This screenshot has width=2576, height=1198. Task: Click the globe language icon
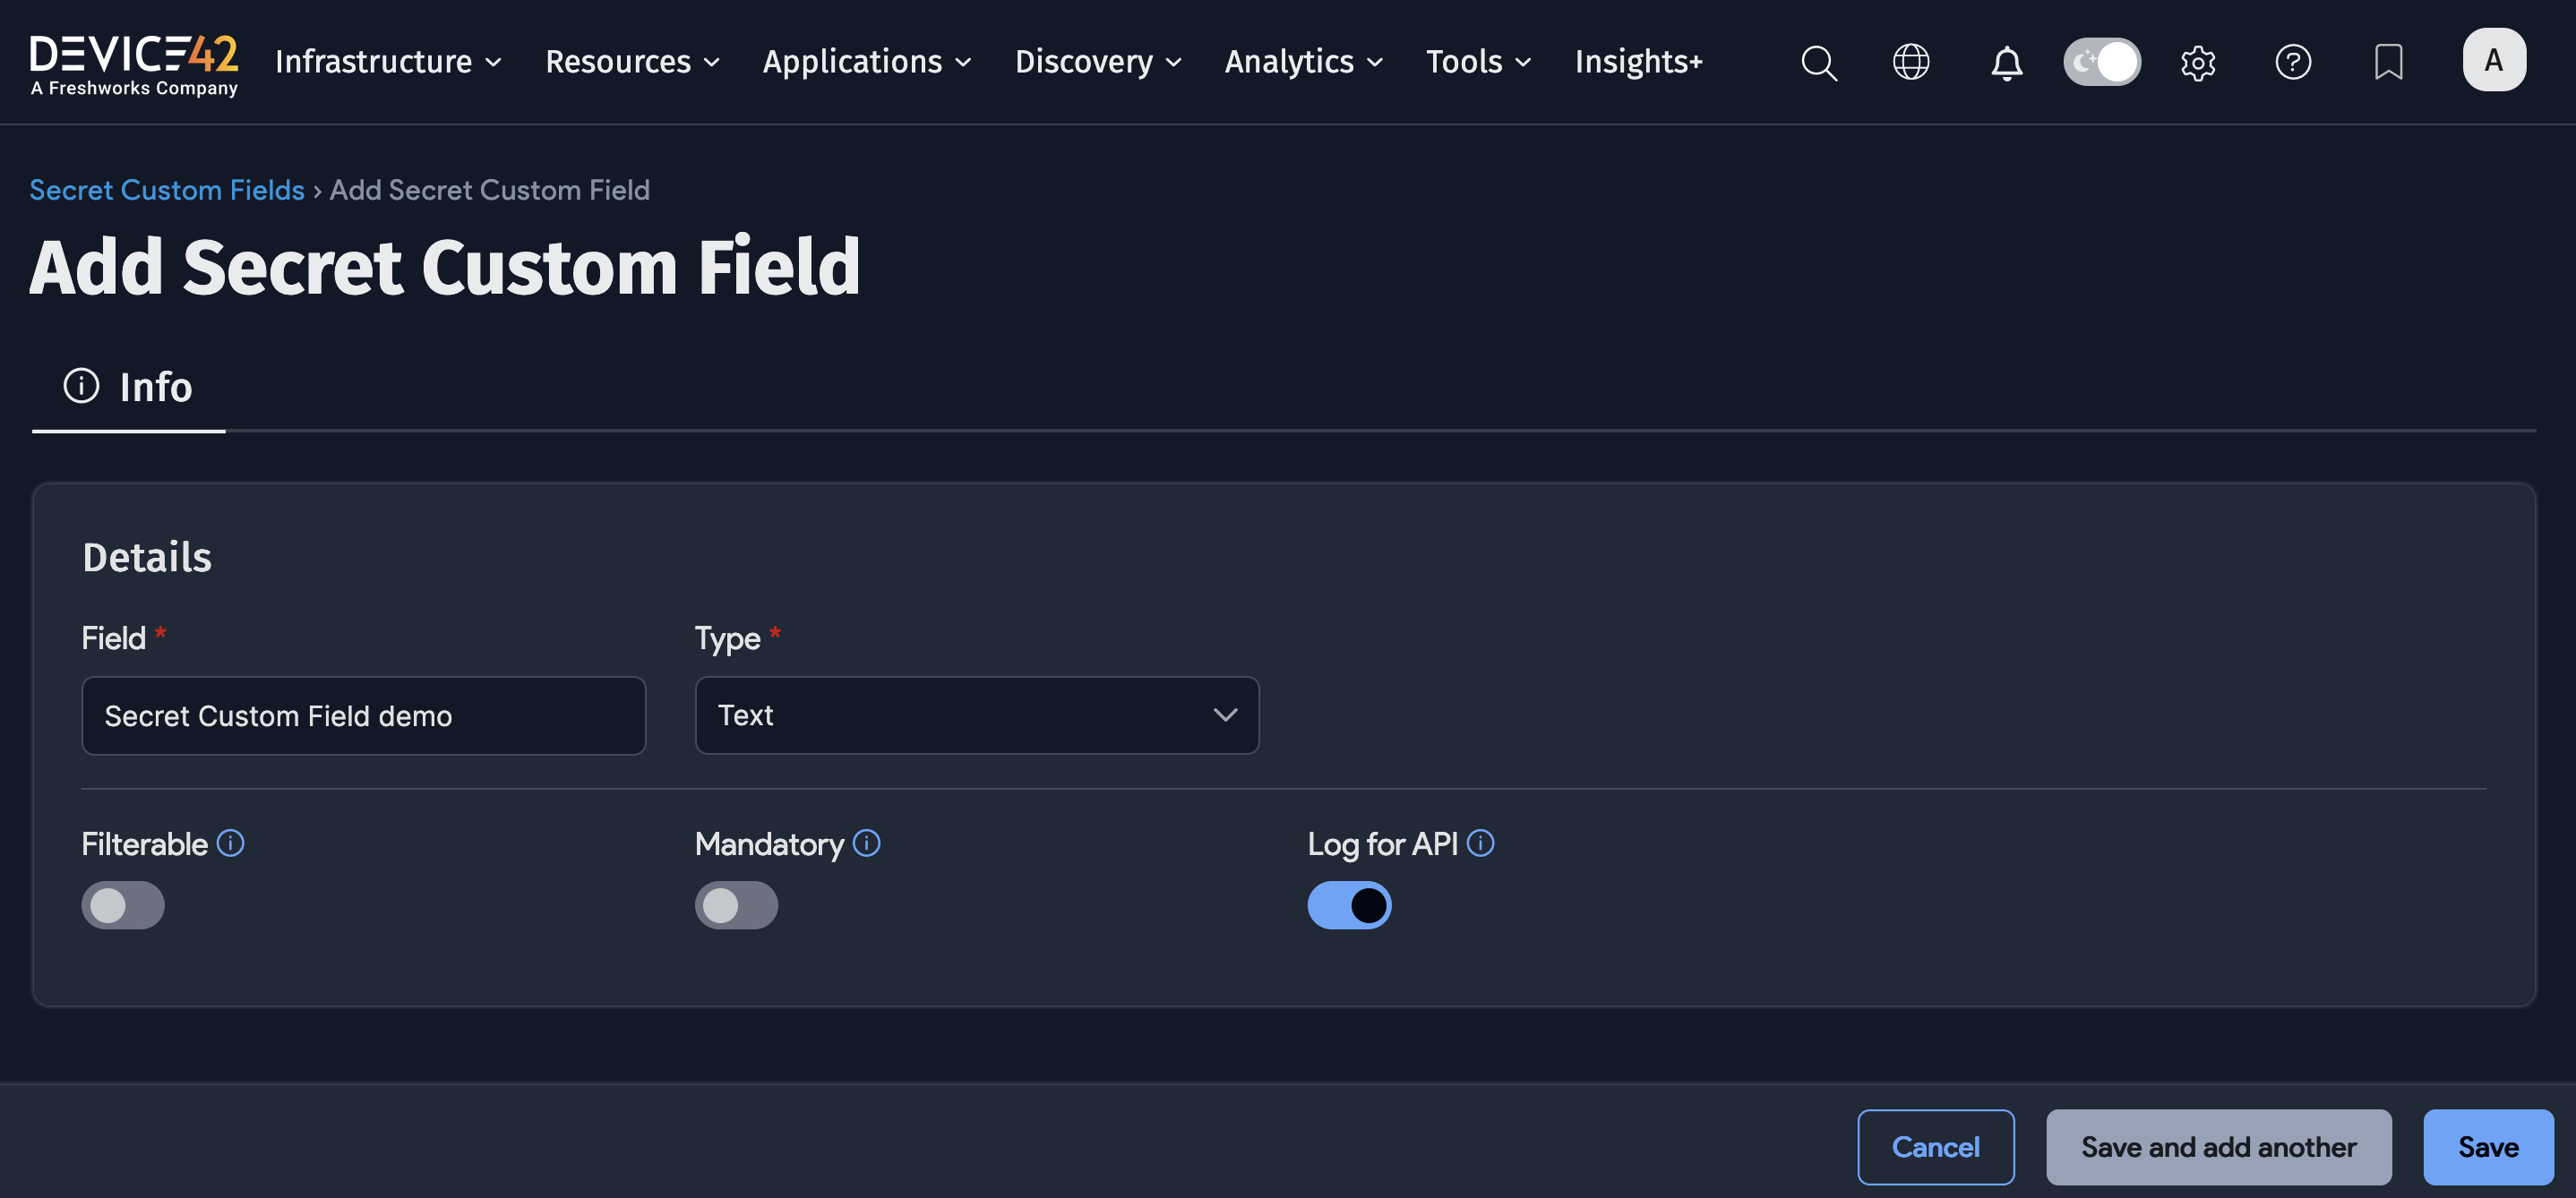(1911, 62)
